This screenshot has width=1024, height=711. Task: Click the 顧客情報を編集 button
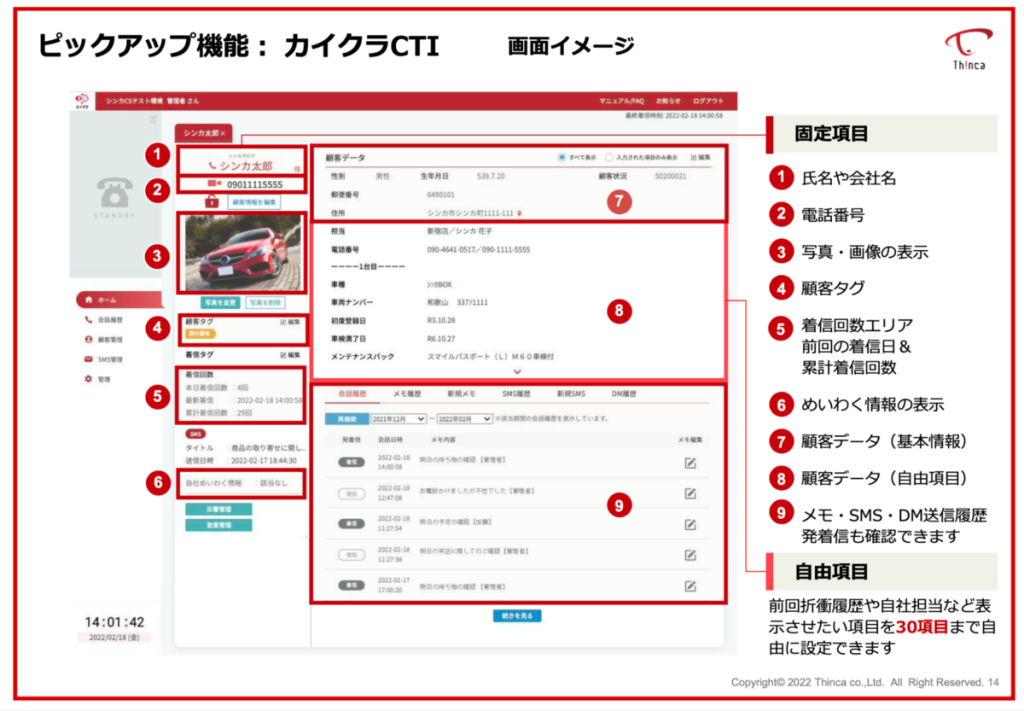(x=254, y=202)
